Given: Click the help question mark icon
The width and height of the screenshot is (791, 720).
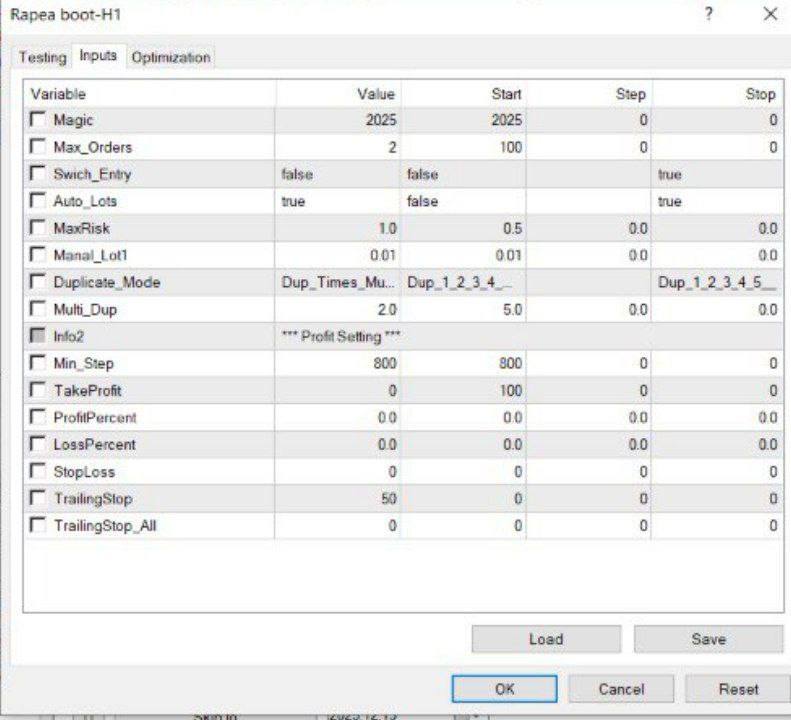Looking at the screenshot, I should [x=709, y=14].
